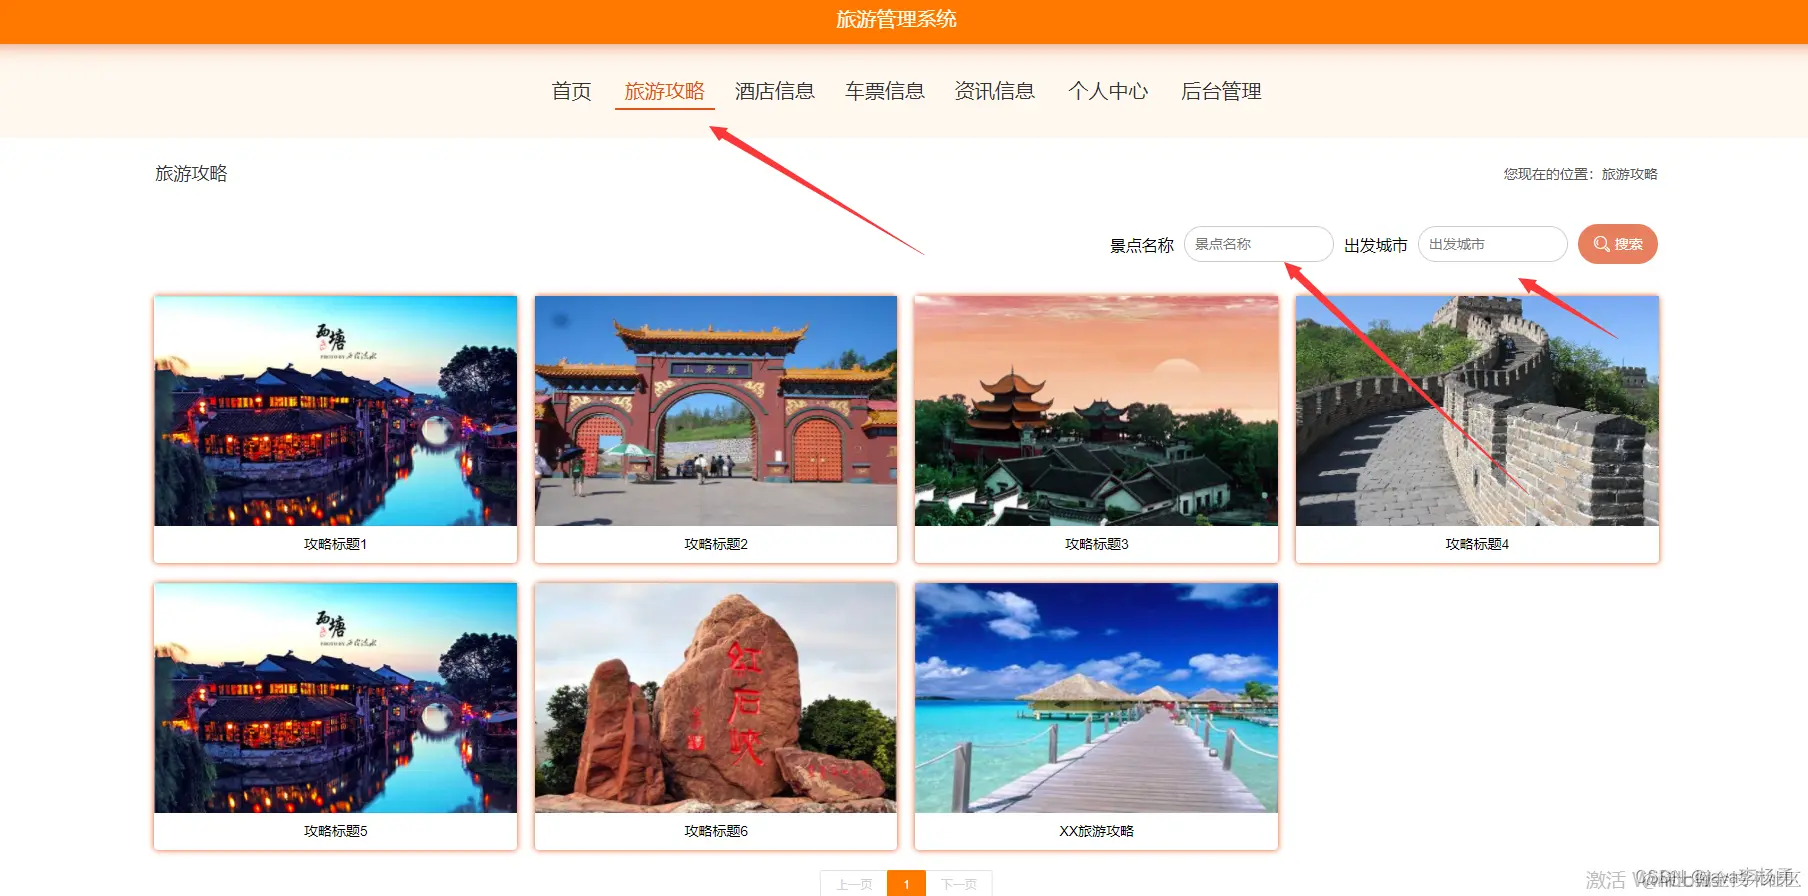Click the 攻略标题5 caption text
The image size is (1808, 896).
click(336, 831)
